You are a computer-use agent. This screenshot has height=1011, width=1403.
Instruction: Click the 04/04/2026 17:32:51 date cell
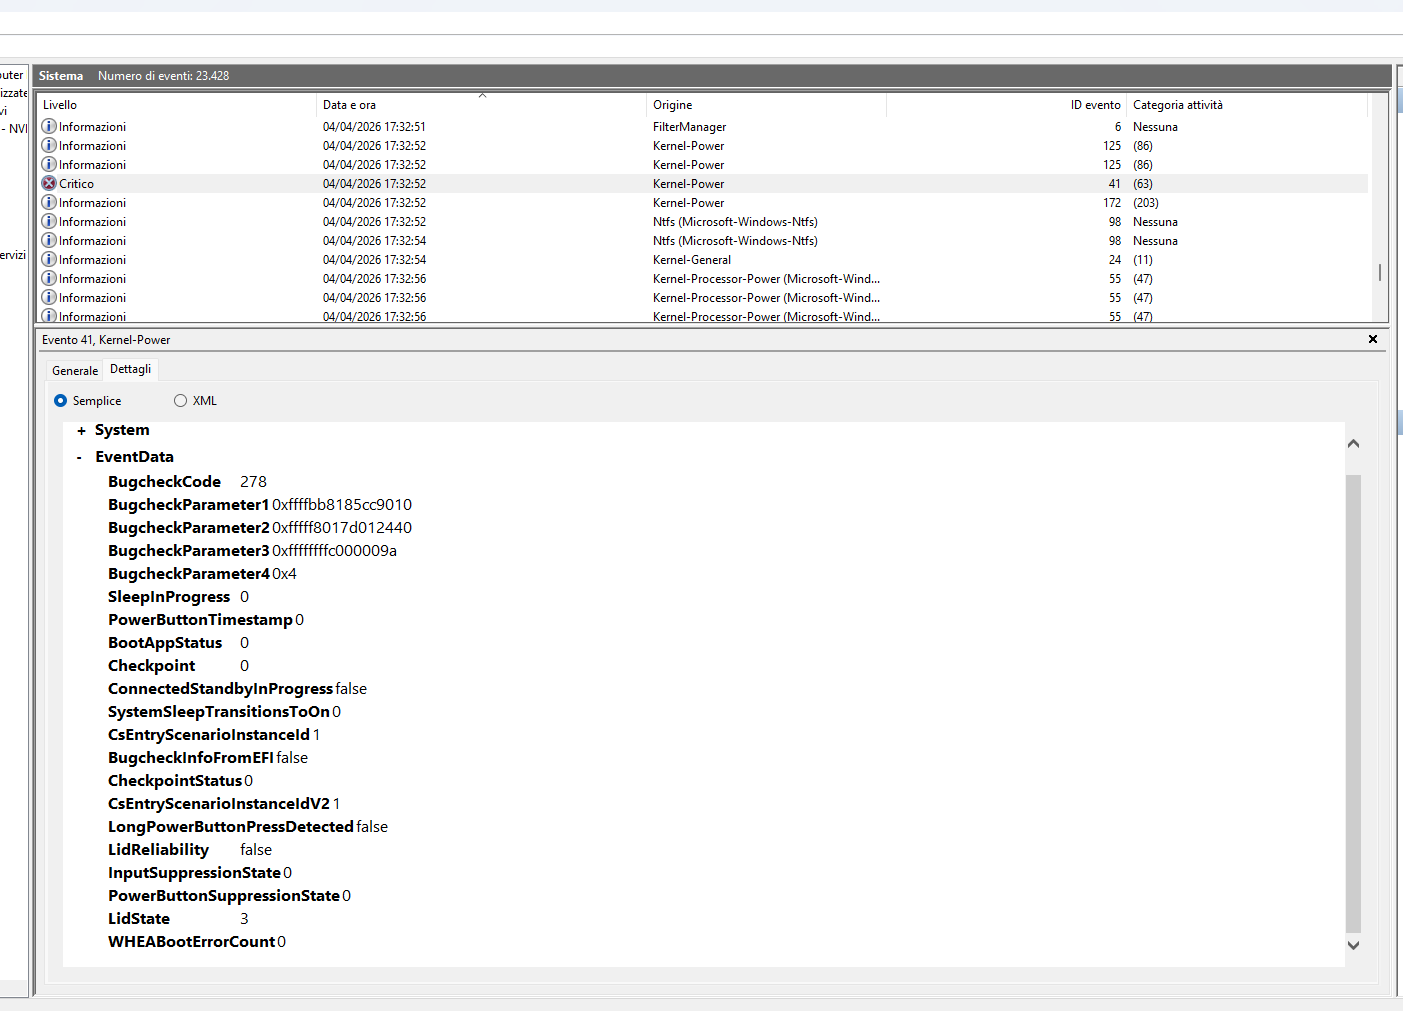tap(374, 127)
